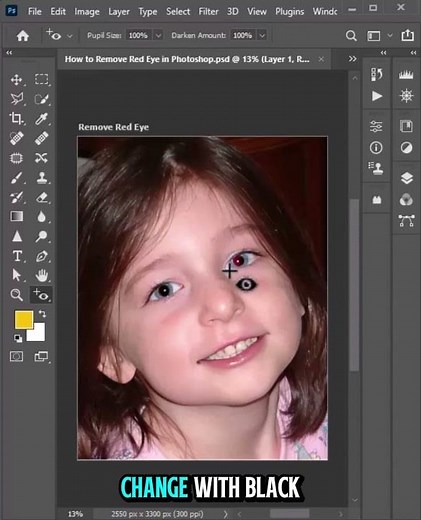Select the Content-Aware Move tool
Viewport: 421px width, 520px height.
coord(42,158)
